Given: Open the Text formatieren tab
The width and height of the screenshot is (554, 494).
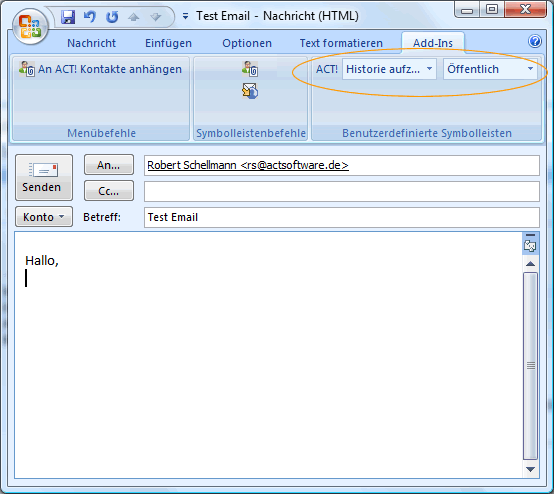Looking at the screenshot, I should [x=341, y=43].
